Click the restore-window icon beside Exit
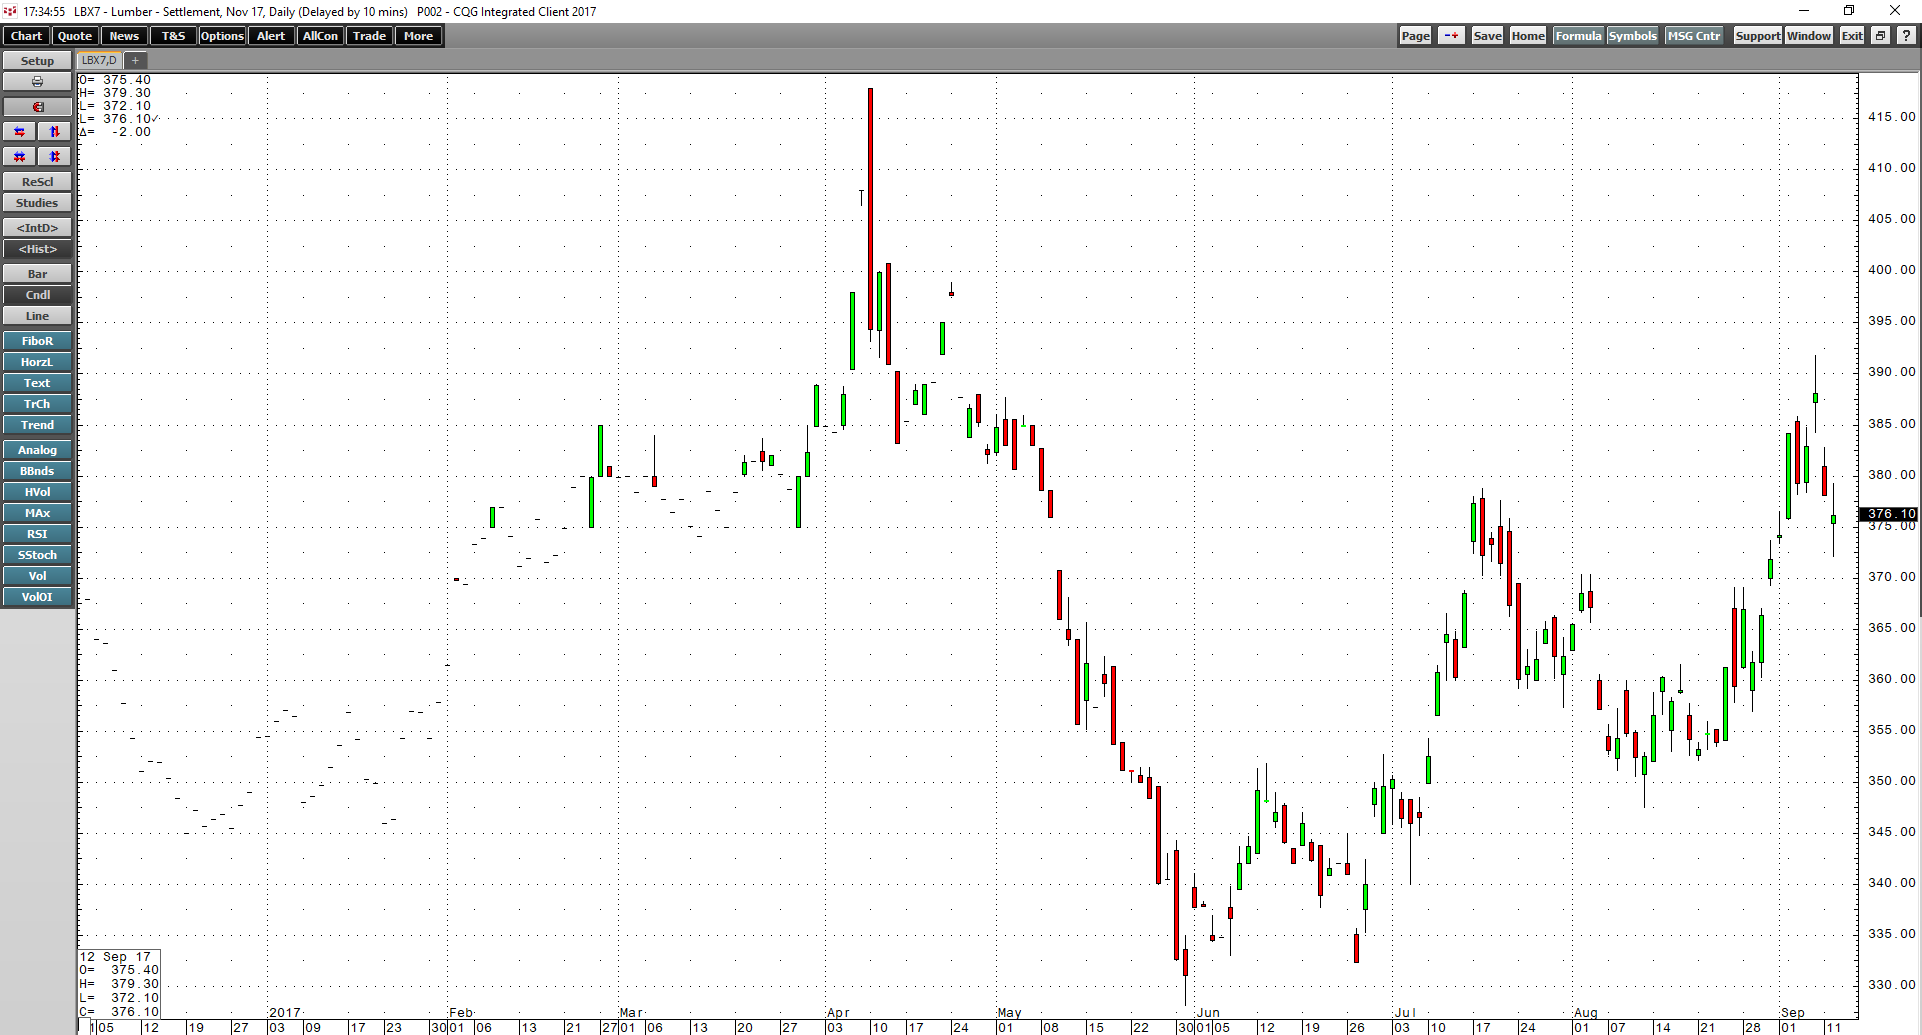Viewport: 1922px width, 1035px height. (x=1880, y=36)
